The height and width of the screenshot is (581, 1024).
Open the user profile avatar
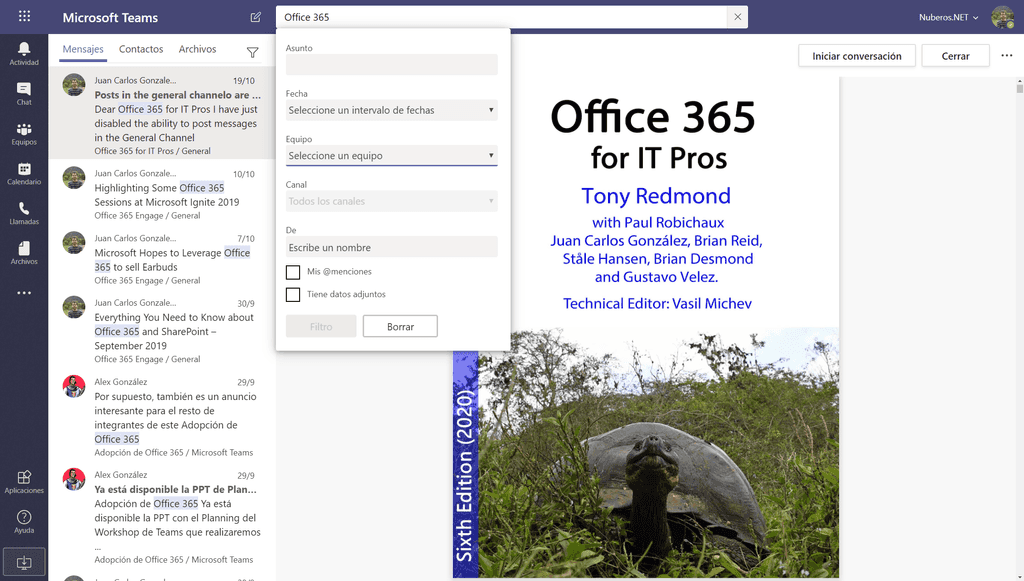(1002, 17)
